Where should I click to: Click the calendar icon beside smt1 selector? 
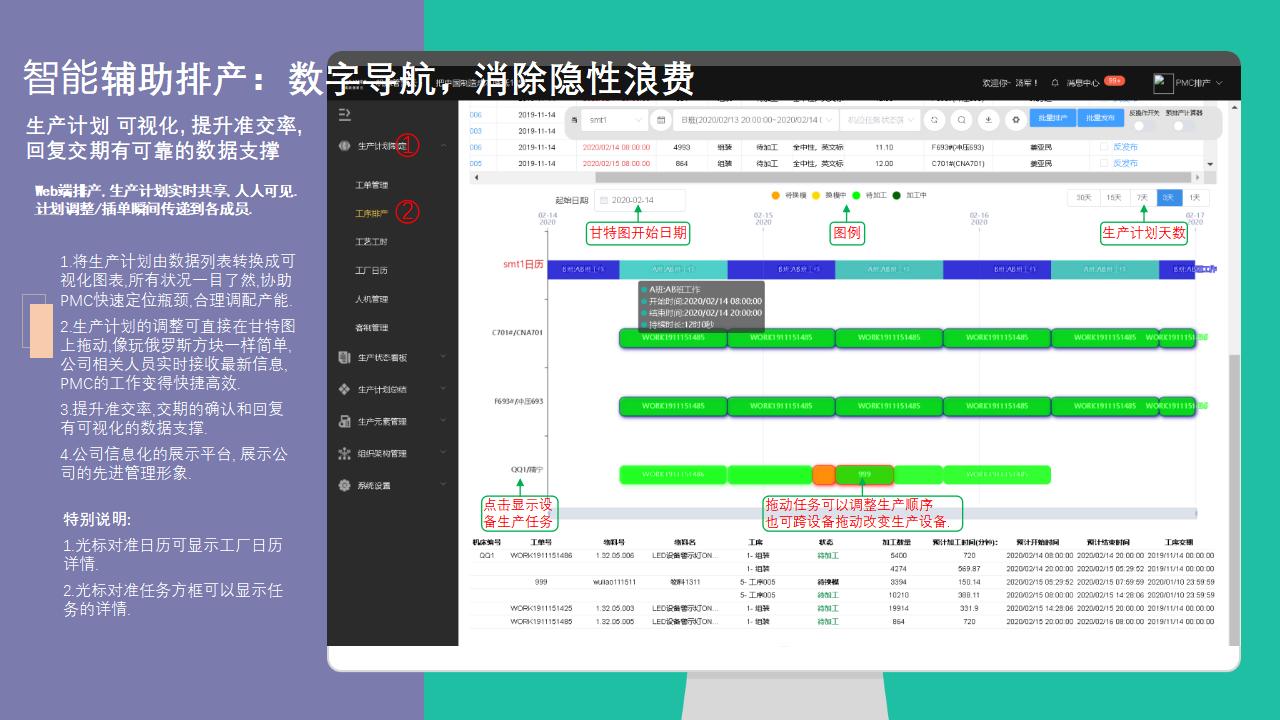660,119
